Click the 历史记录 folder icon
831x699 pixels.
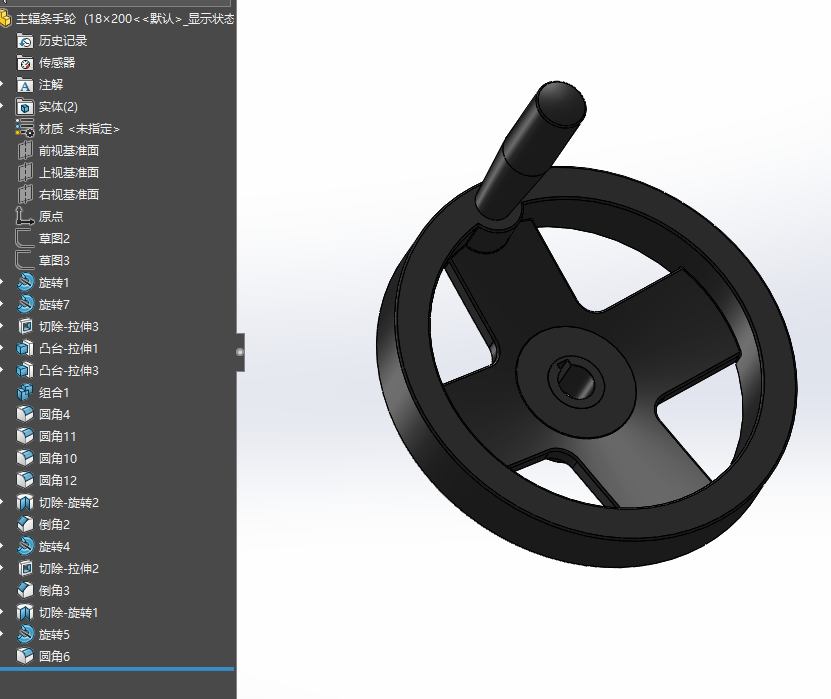(x=24, y=41)
